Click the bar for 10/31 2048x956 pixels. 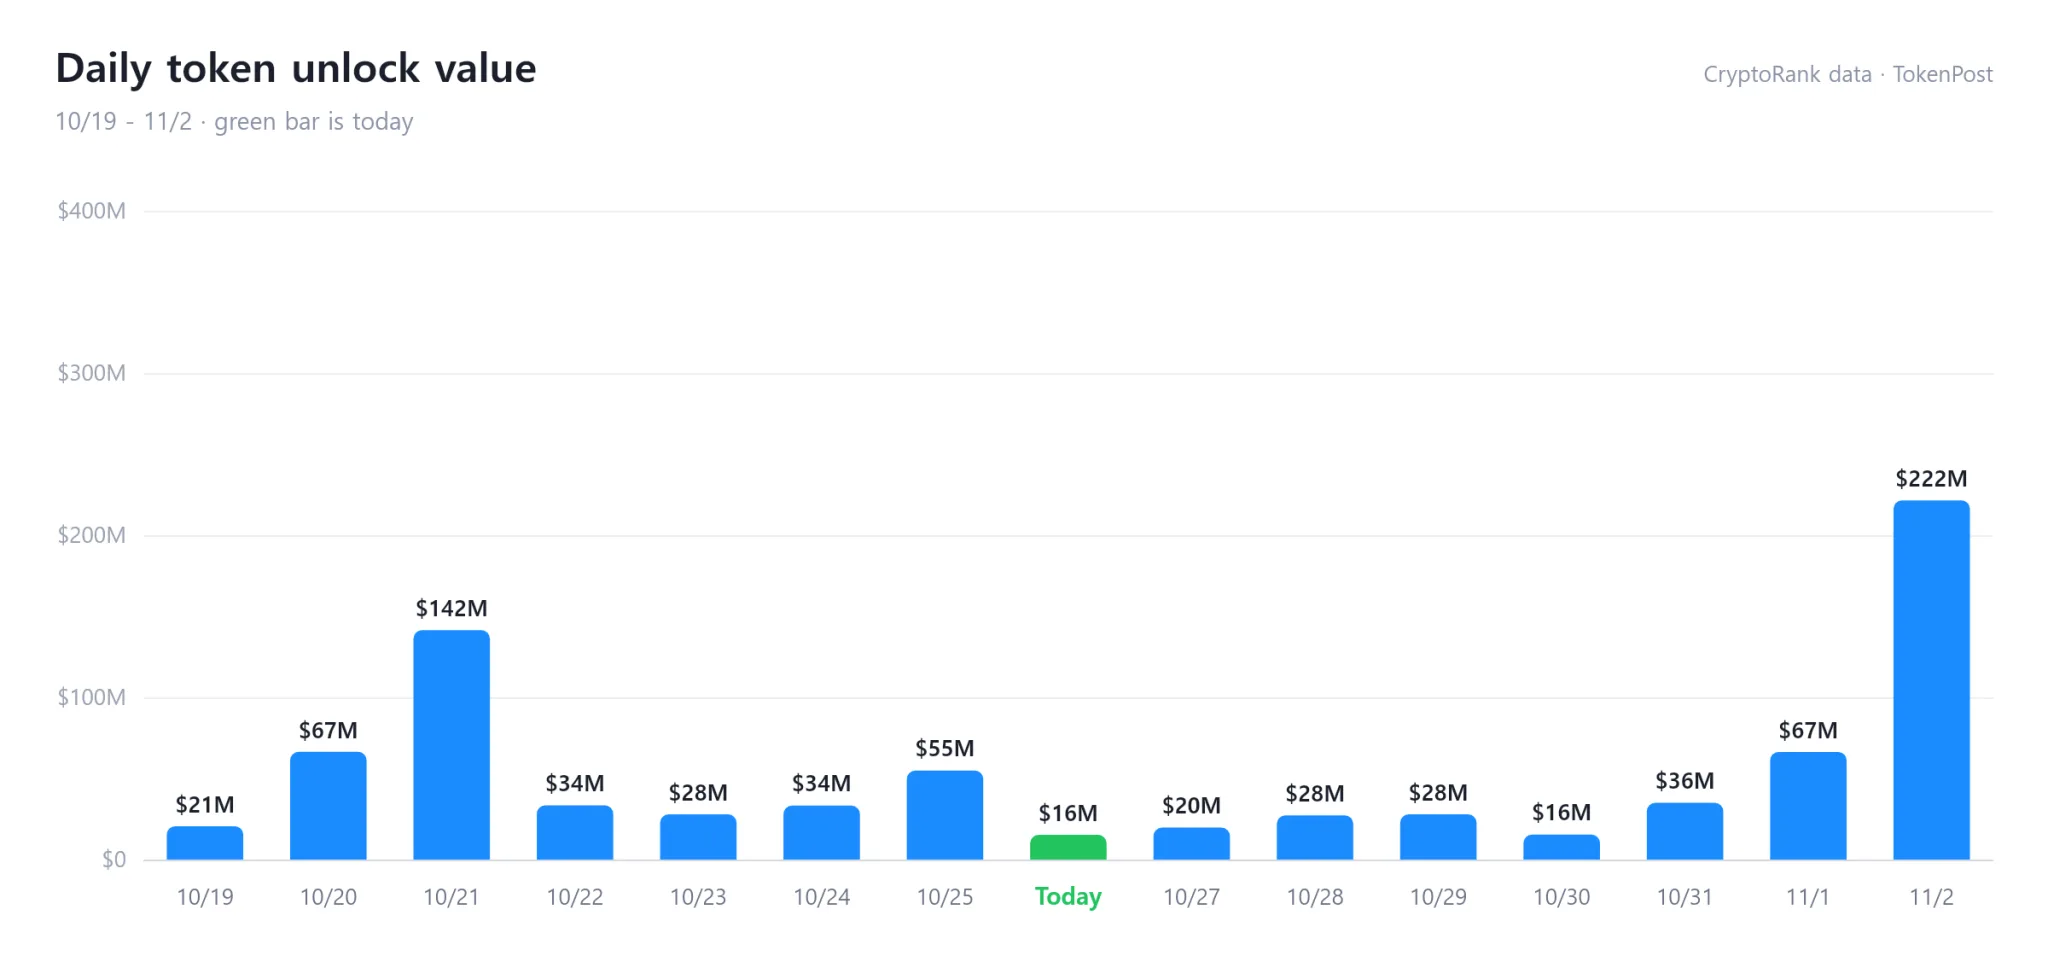pyautogui.click(x=1685, y=831)
